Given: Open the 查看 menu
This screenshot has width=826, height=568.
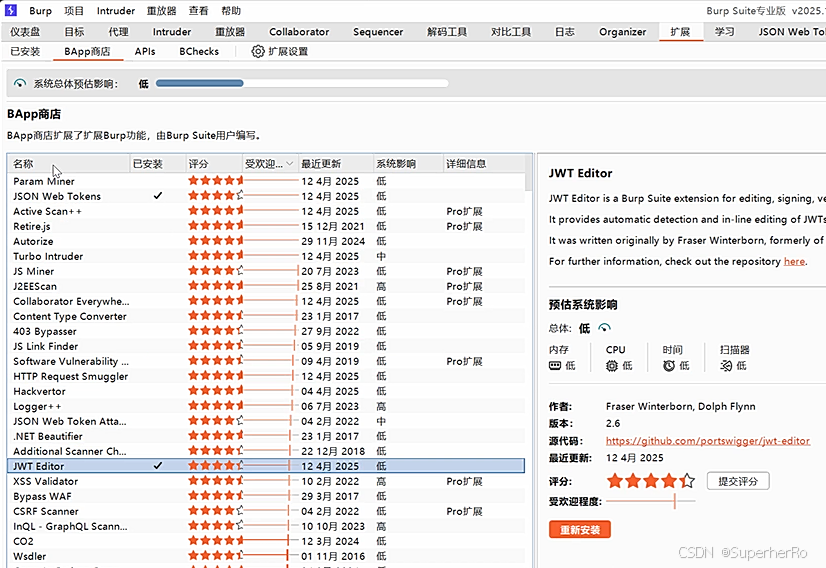Looking at the screenshot, I should coord(198,11).
